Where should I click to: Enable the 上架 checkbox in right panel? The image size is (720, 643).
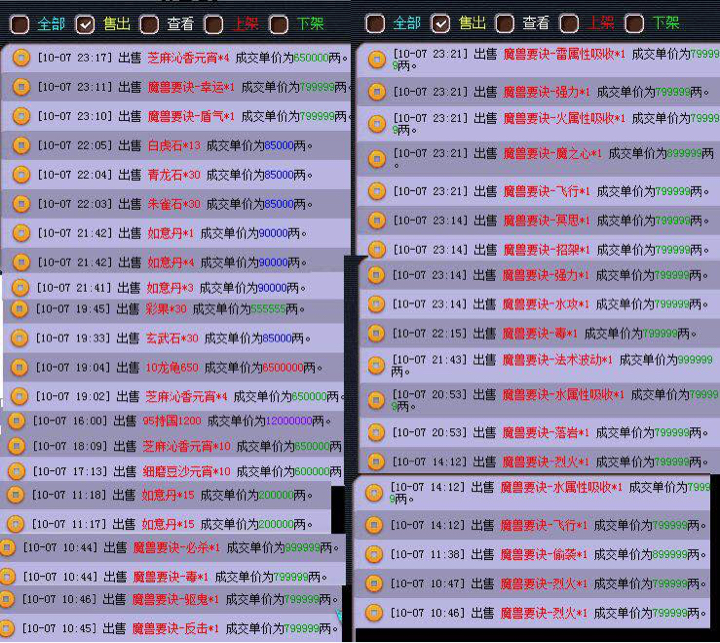[569, 23]
